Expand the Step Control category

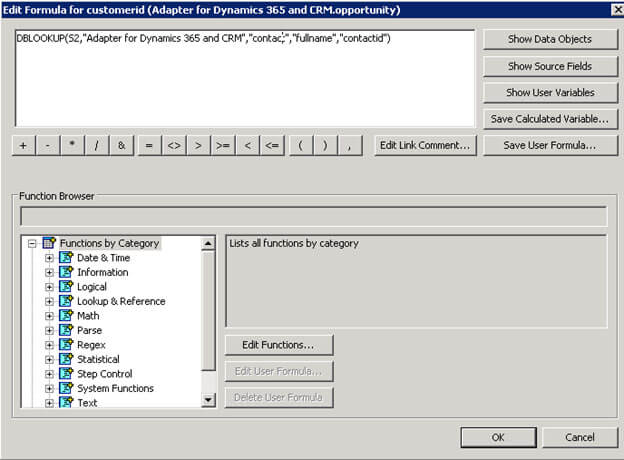(49, 374)
